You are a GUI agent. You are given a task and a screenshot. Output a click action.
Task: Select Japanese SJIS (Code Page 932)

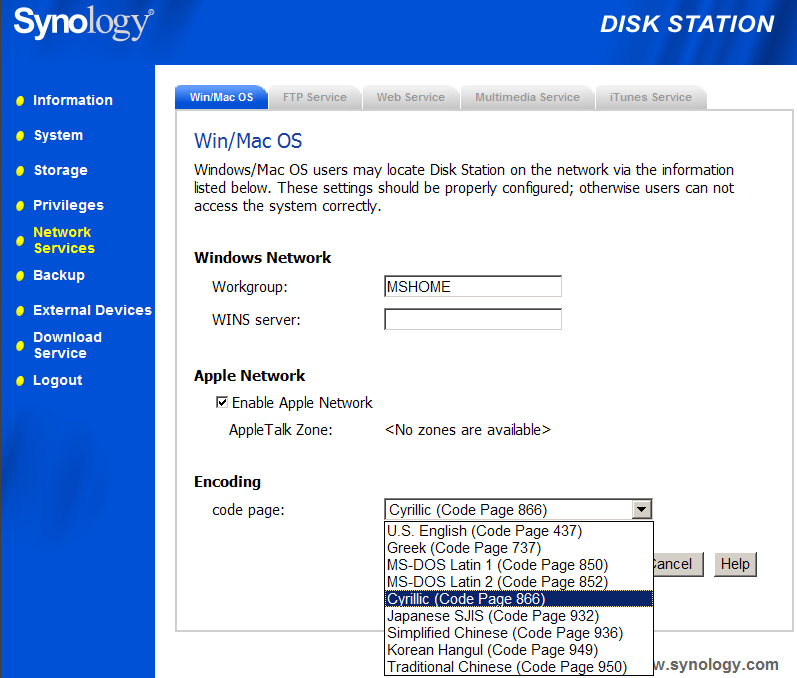click(x=519, y=616)
